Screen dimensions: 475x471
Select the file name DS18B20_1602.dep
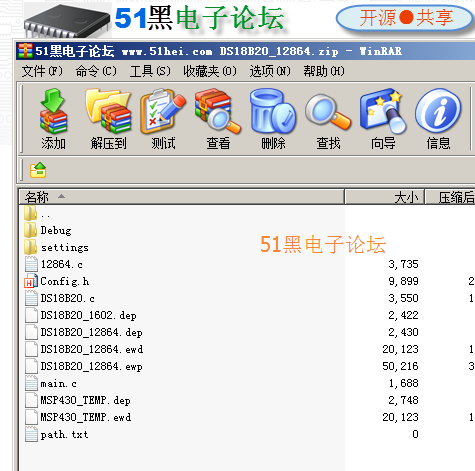pyautogui.click(x=88, y=315)
